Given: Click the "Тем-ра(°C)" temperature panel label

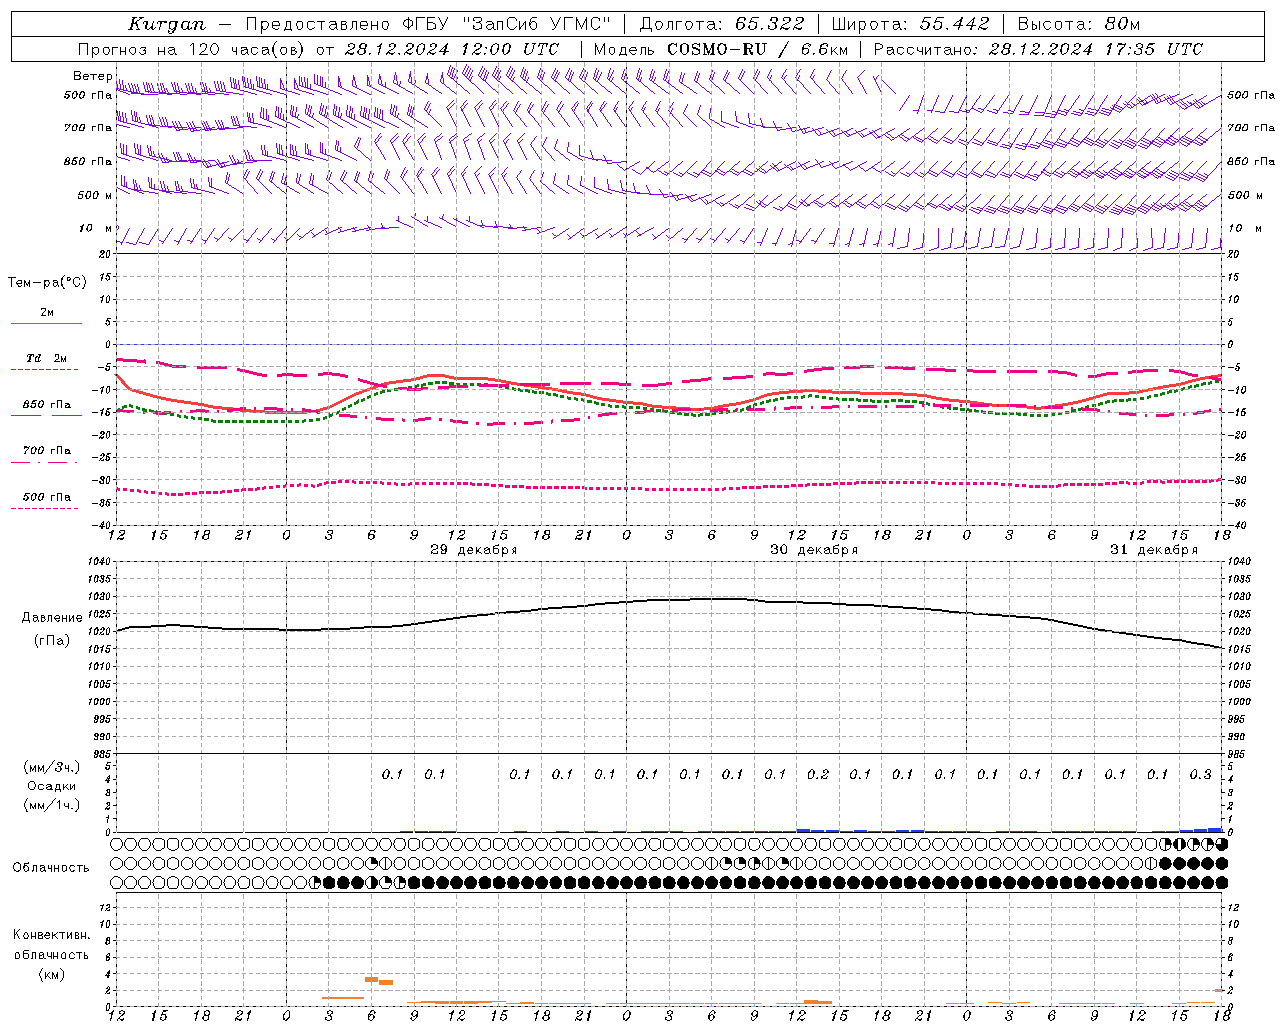Looking at the screenshot, I should (47, 283).
